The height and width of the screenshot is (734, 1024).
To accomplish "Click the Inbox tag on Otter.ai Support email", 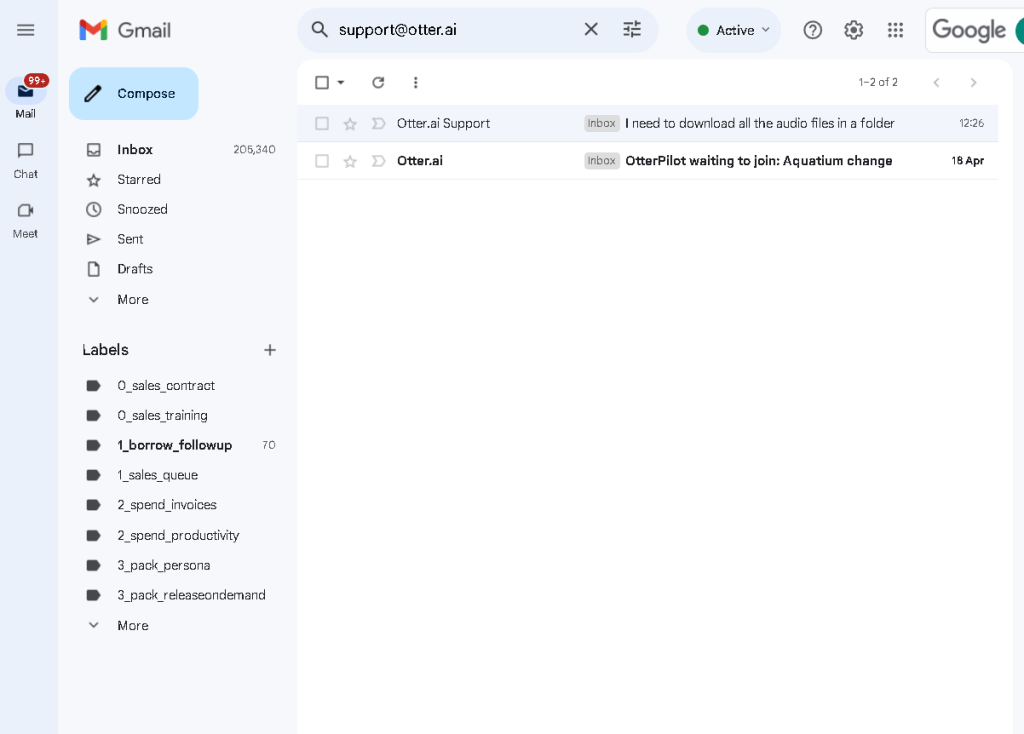I will [x=601, y=123].
